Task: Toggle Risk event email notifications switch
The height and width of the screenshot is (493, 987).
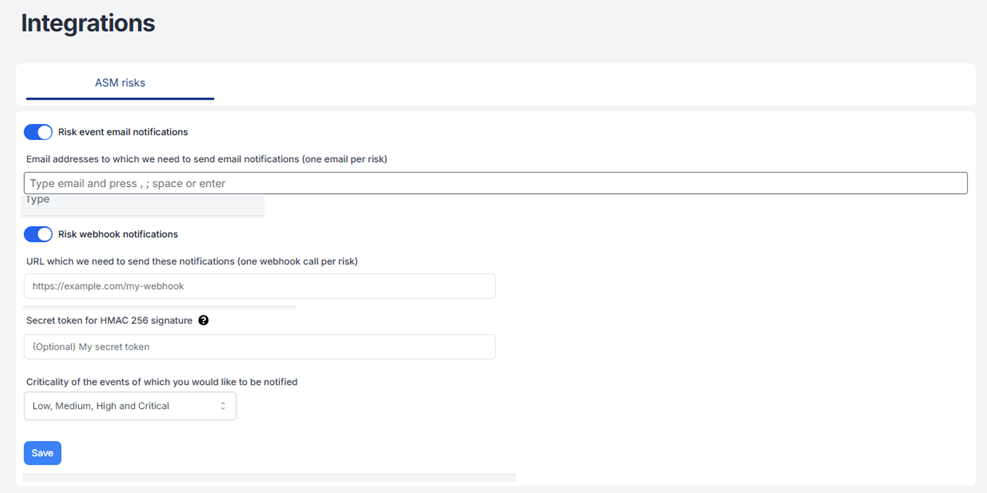Action: (x=38, y=132)
